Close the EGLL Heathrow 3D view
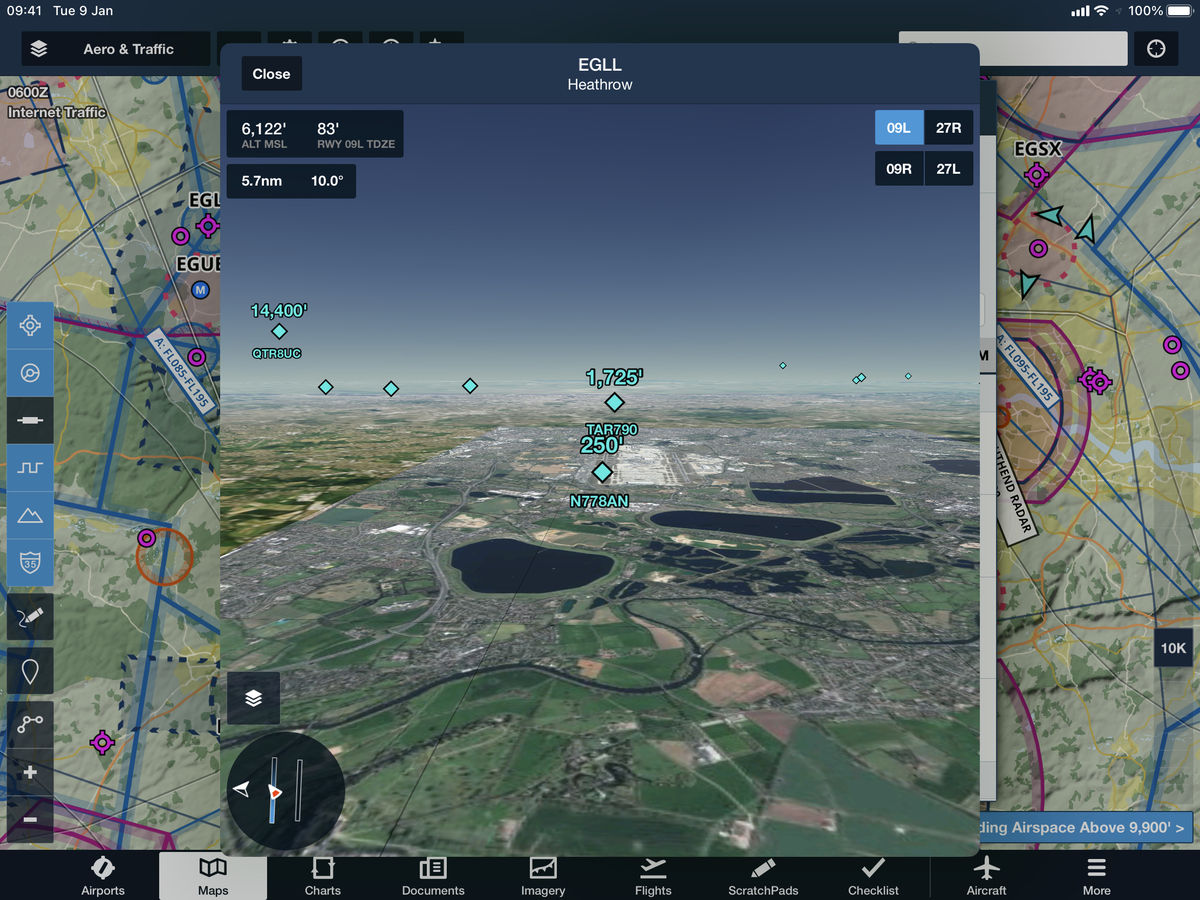 (271, 74)
